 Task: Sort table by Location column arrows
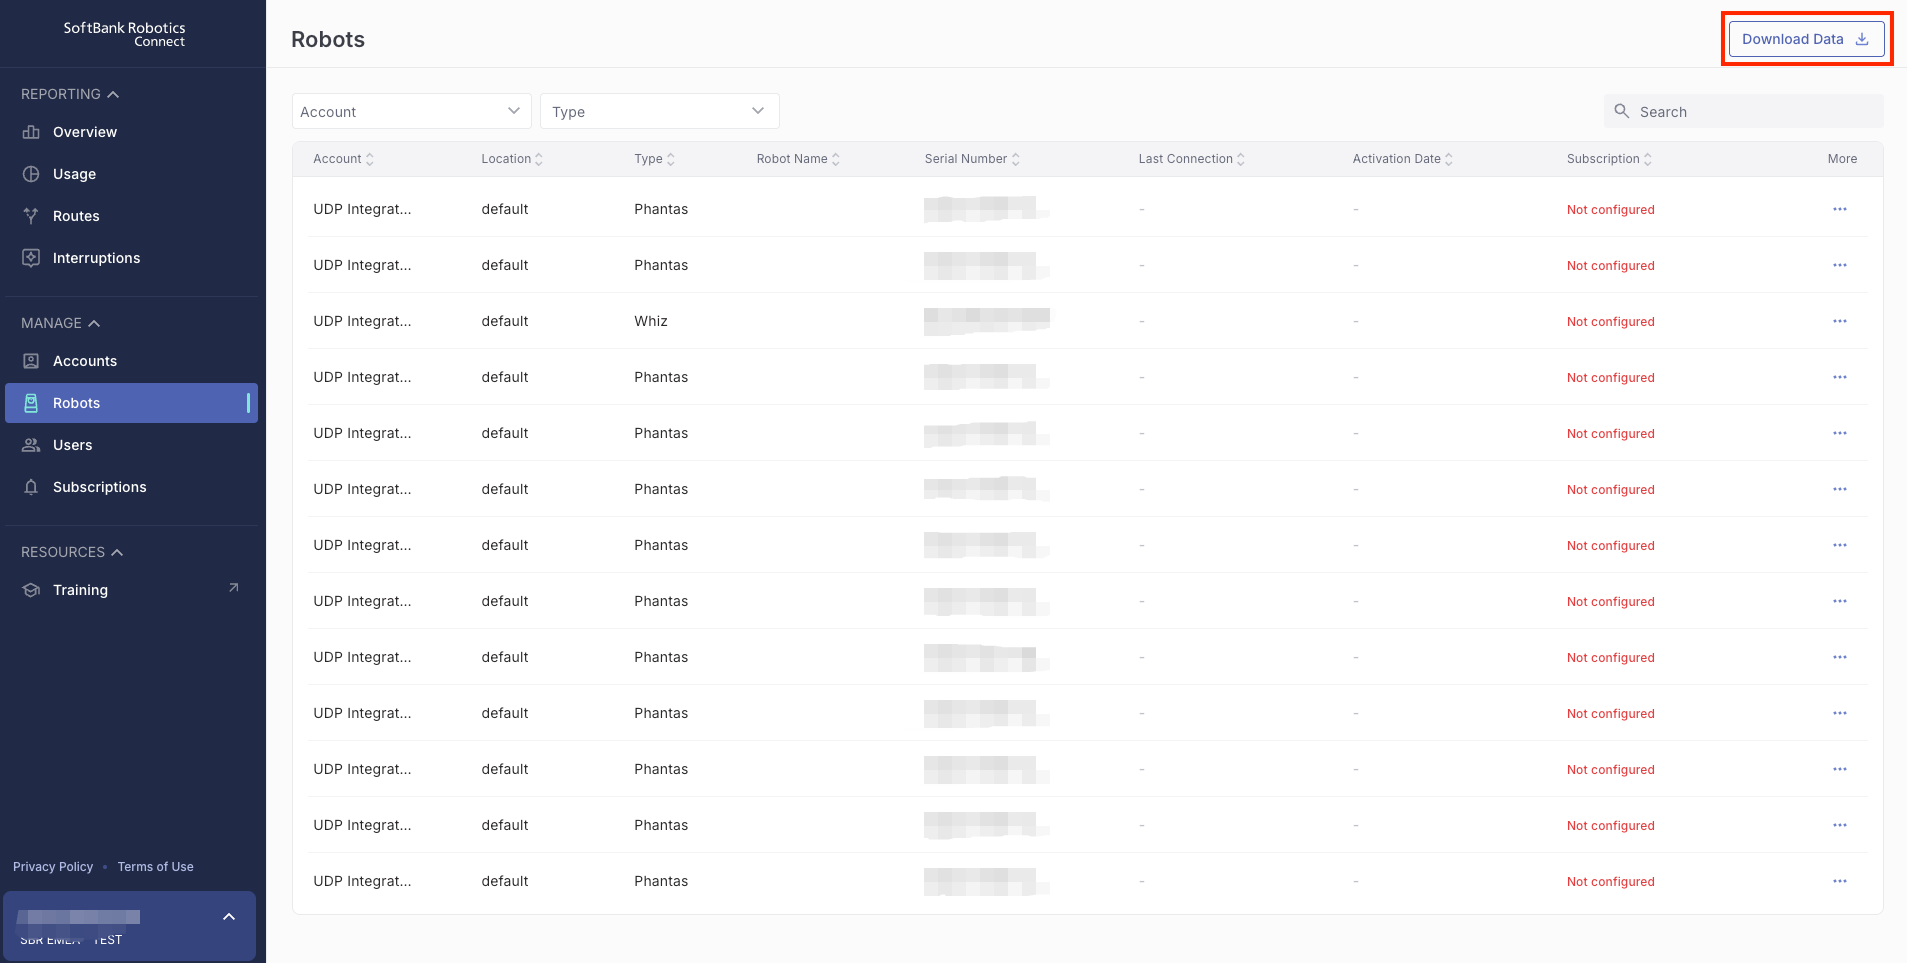539,159
